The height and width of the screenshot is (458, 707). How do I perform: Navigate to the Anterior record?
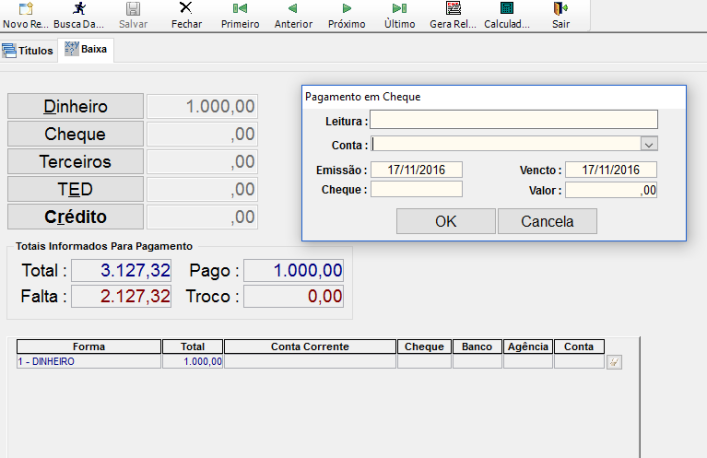[293, 9]
